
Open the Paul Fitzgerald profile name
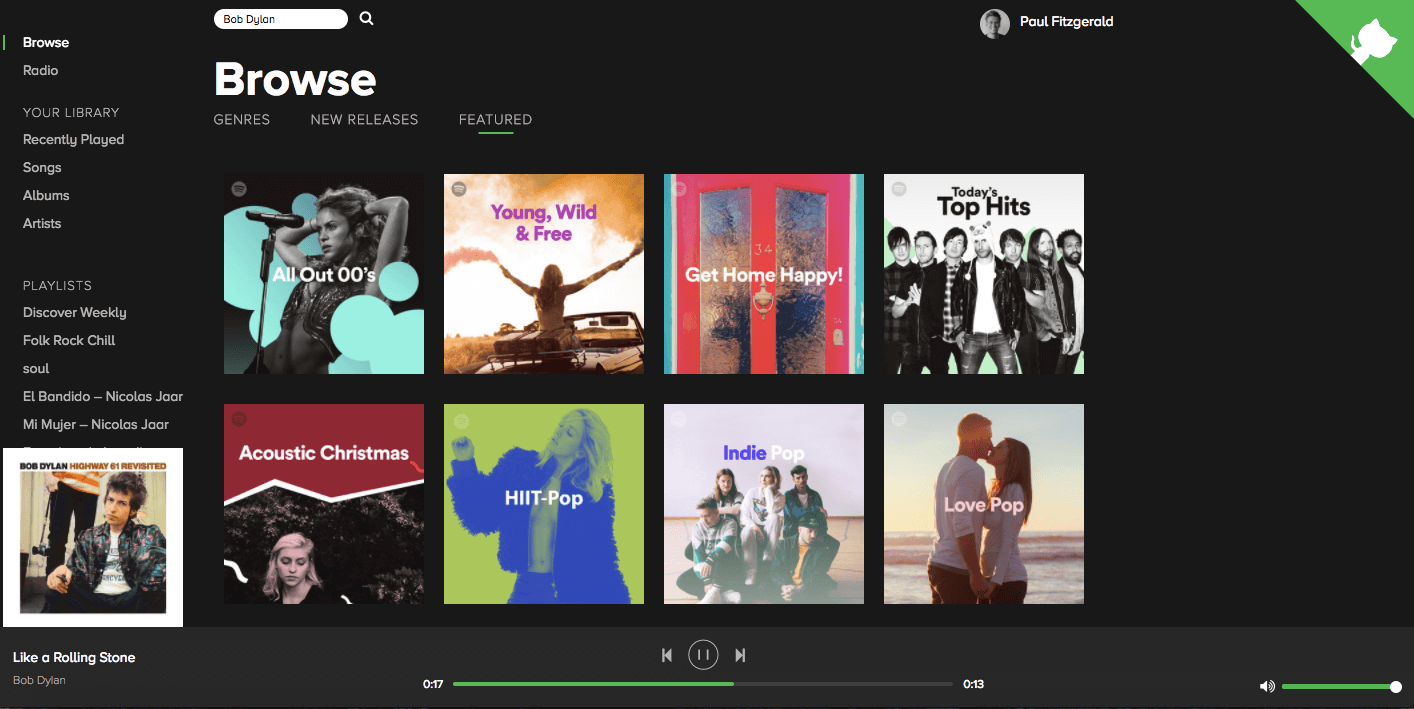pyautogui.click(x=1066, y=21)
